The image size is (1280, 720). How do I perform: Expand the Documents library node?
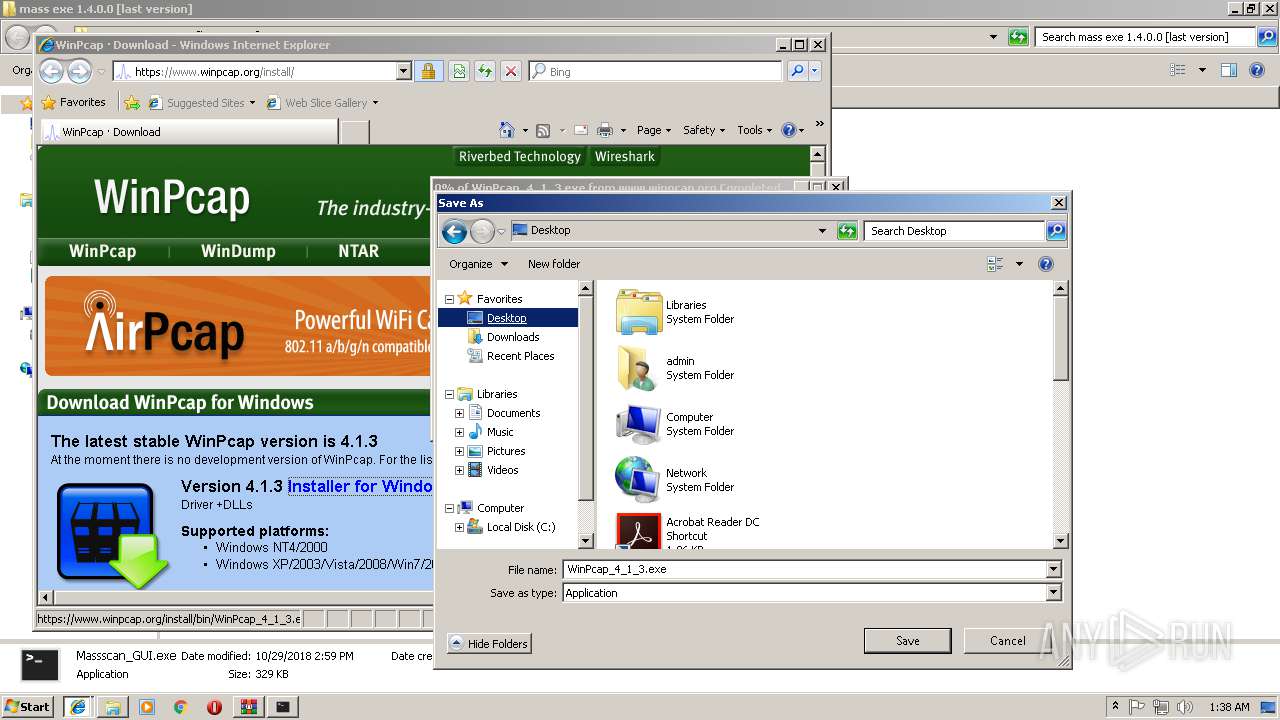pyautogui.click(x=460, y=413)
